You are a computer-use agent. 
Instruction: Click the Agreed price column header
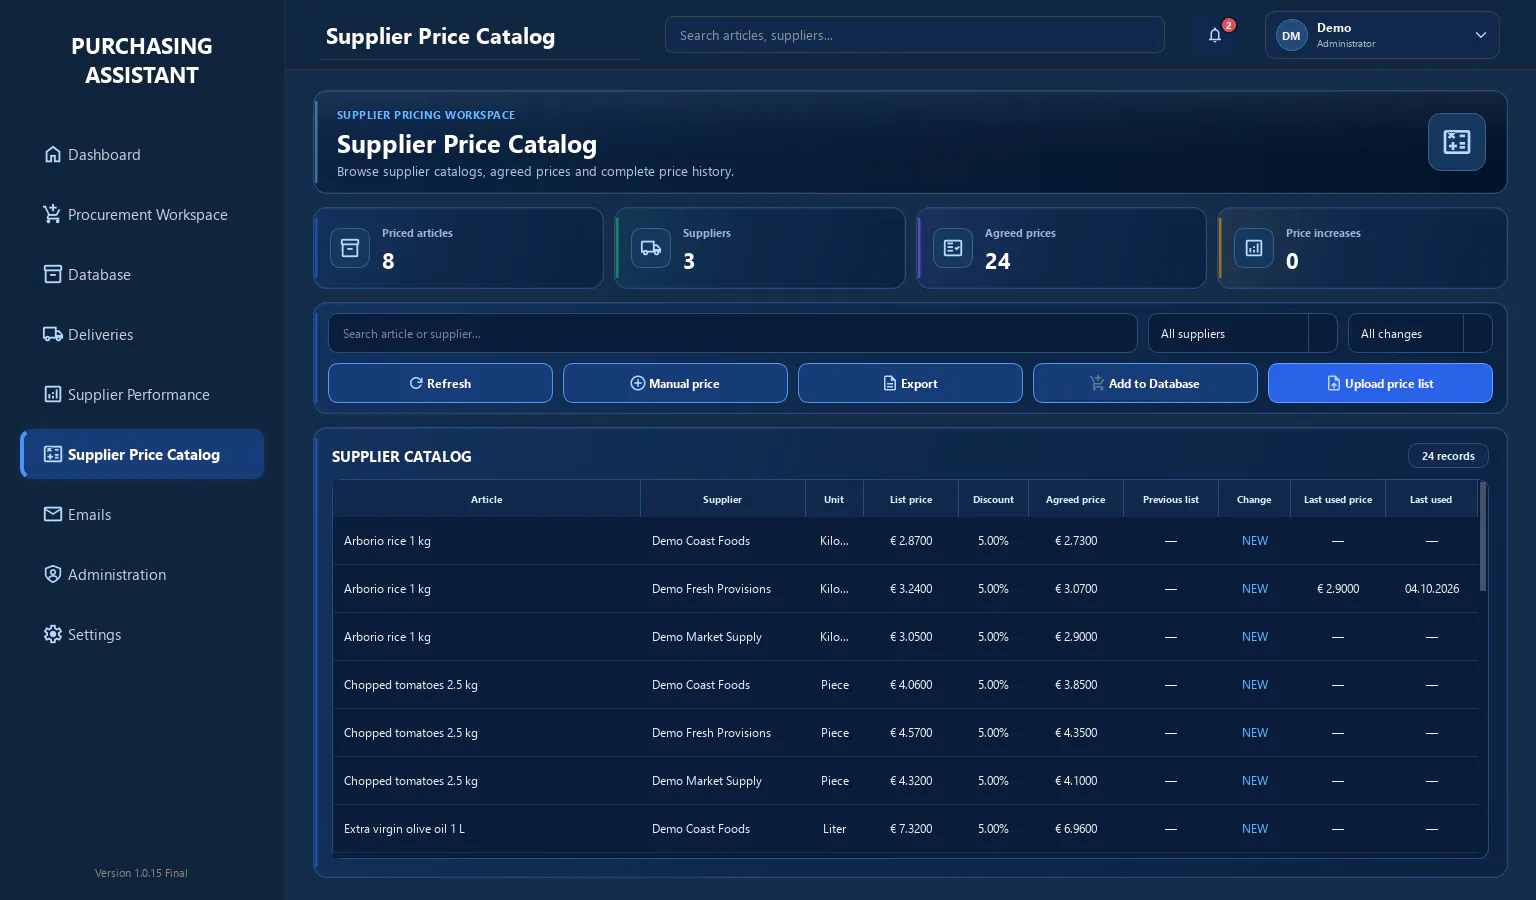click(x=1076, y=499)
